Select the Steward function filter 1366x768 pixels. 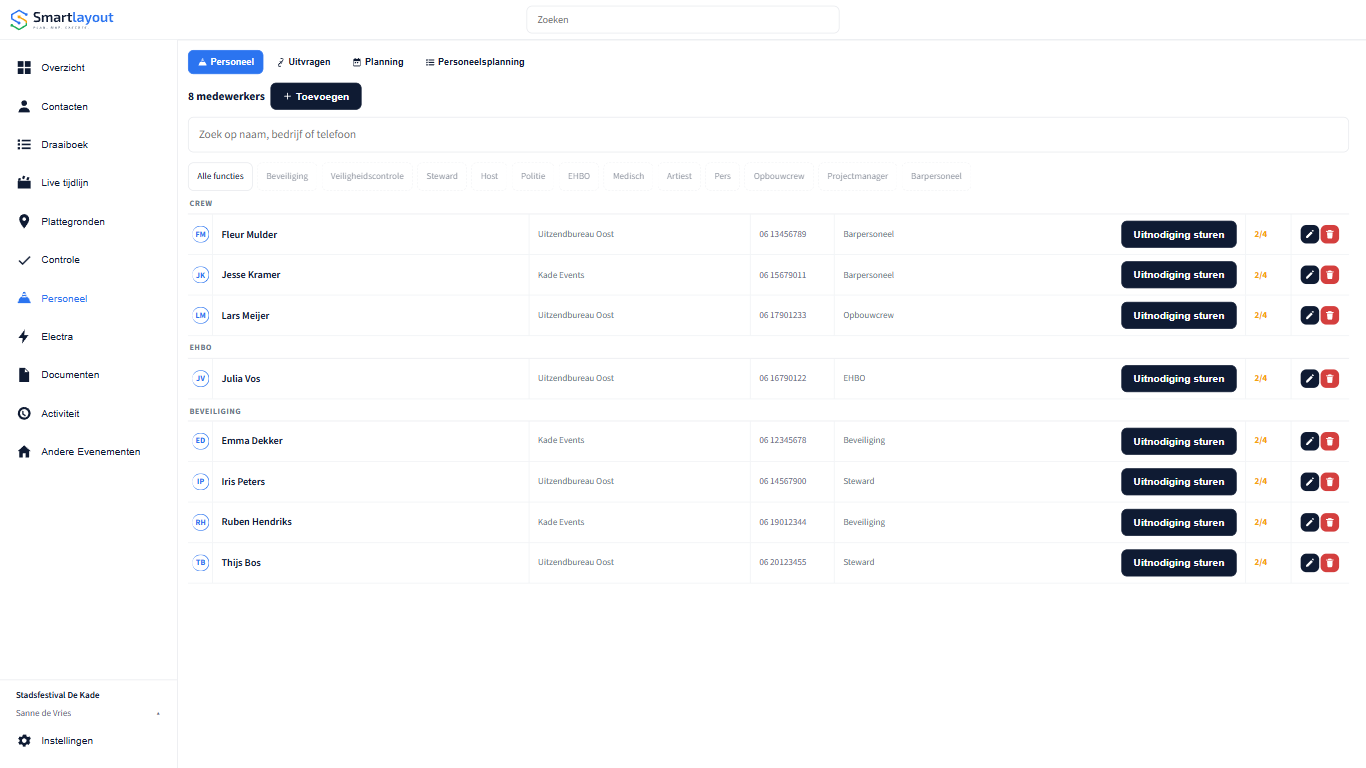[x=442, y=176]
